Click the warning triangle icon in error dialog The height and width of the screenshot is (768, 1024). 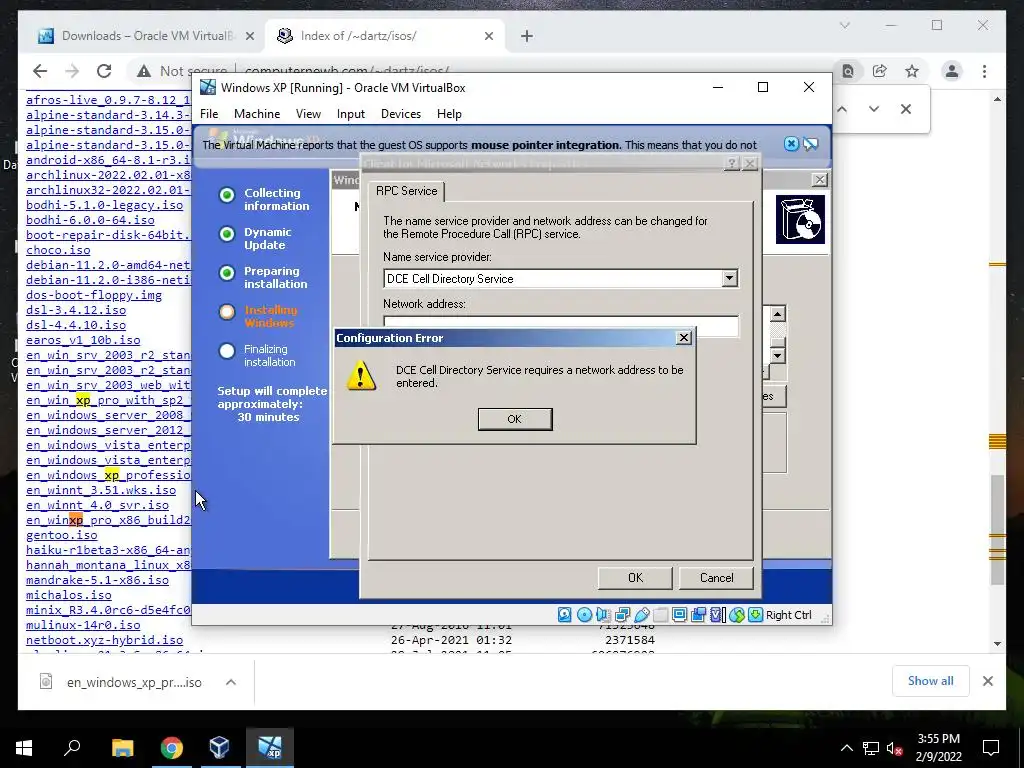coord(361,376)
